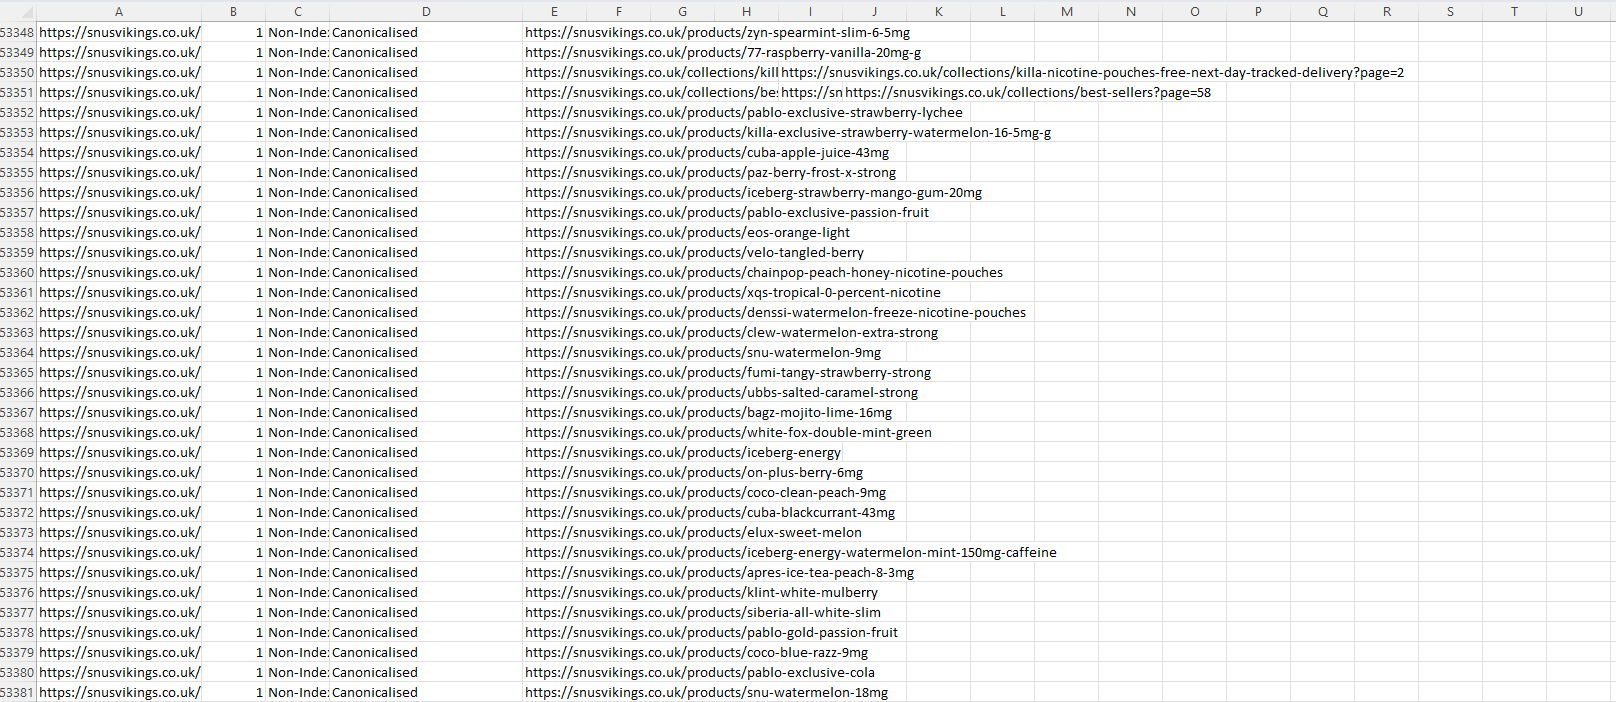Screen dimensions: 1616x702
Task: Click cuba-blackcurrant-43mg URL cell
Action: tap(710, 512)
